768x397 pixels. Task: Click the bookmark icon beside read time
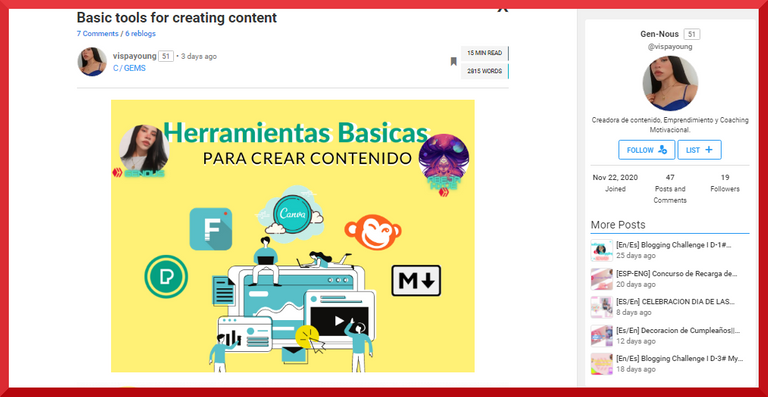click(454, 62)
